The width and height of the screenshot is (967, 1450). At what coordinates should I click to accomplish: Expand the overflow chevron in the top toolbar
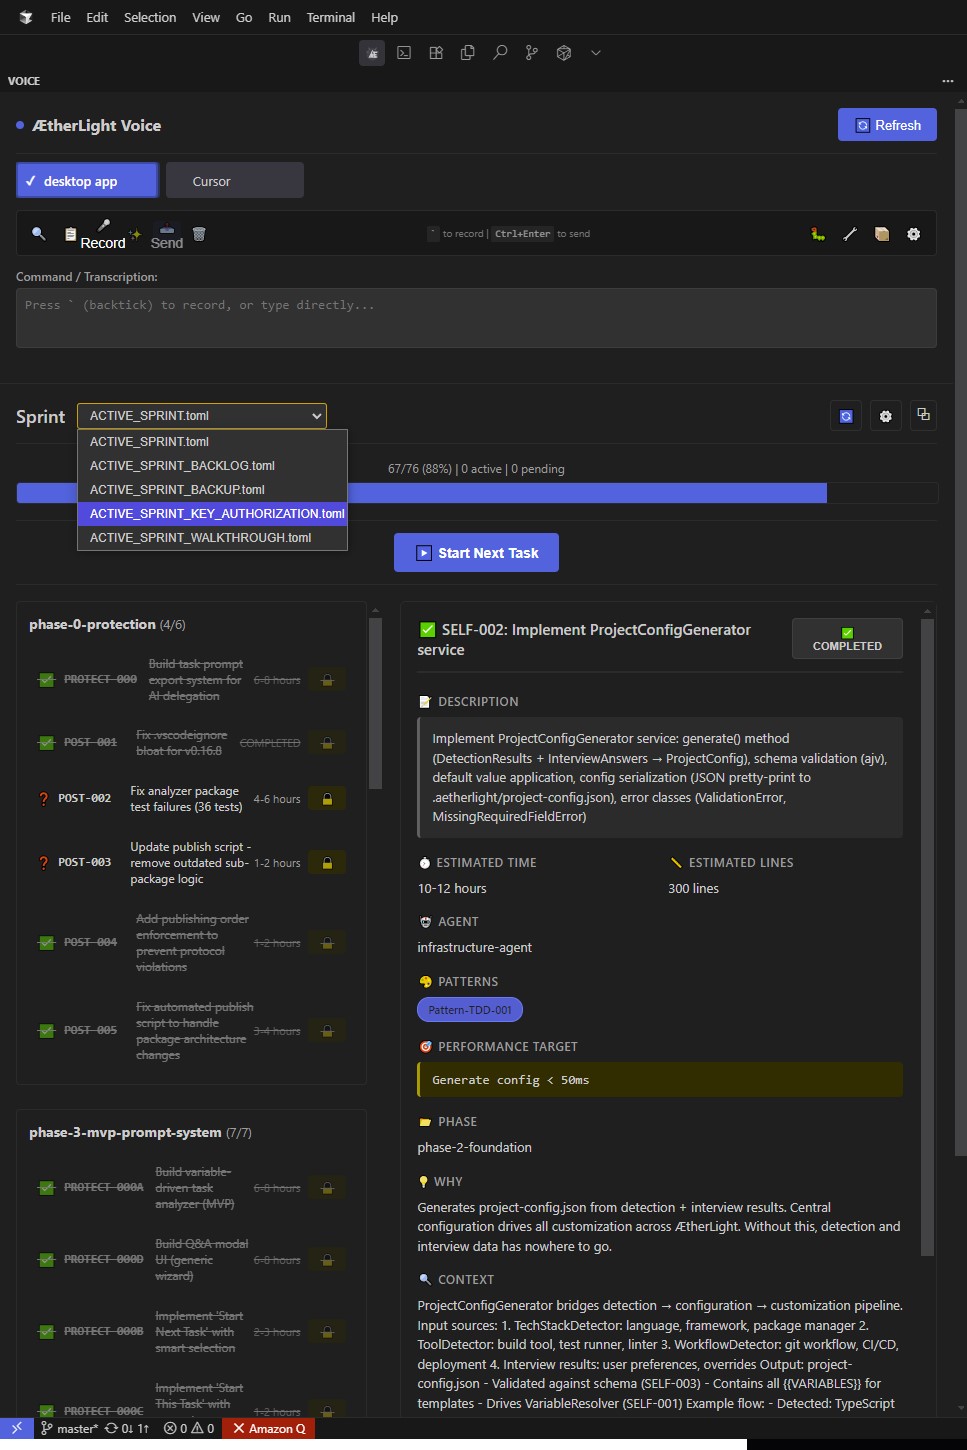(x=596, y=52)
